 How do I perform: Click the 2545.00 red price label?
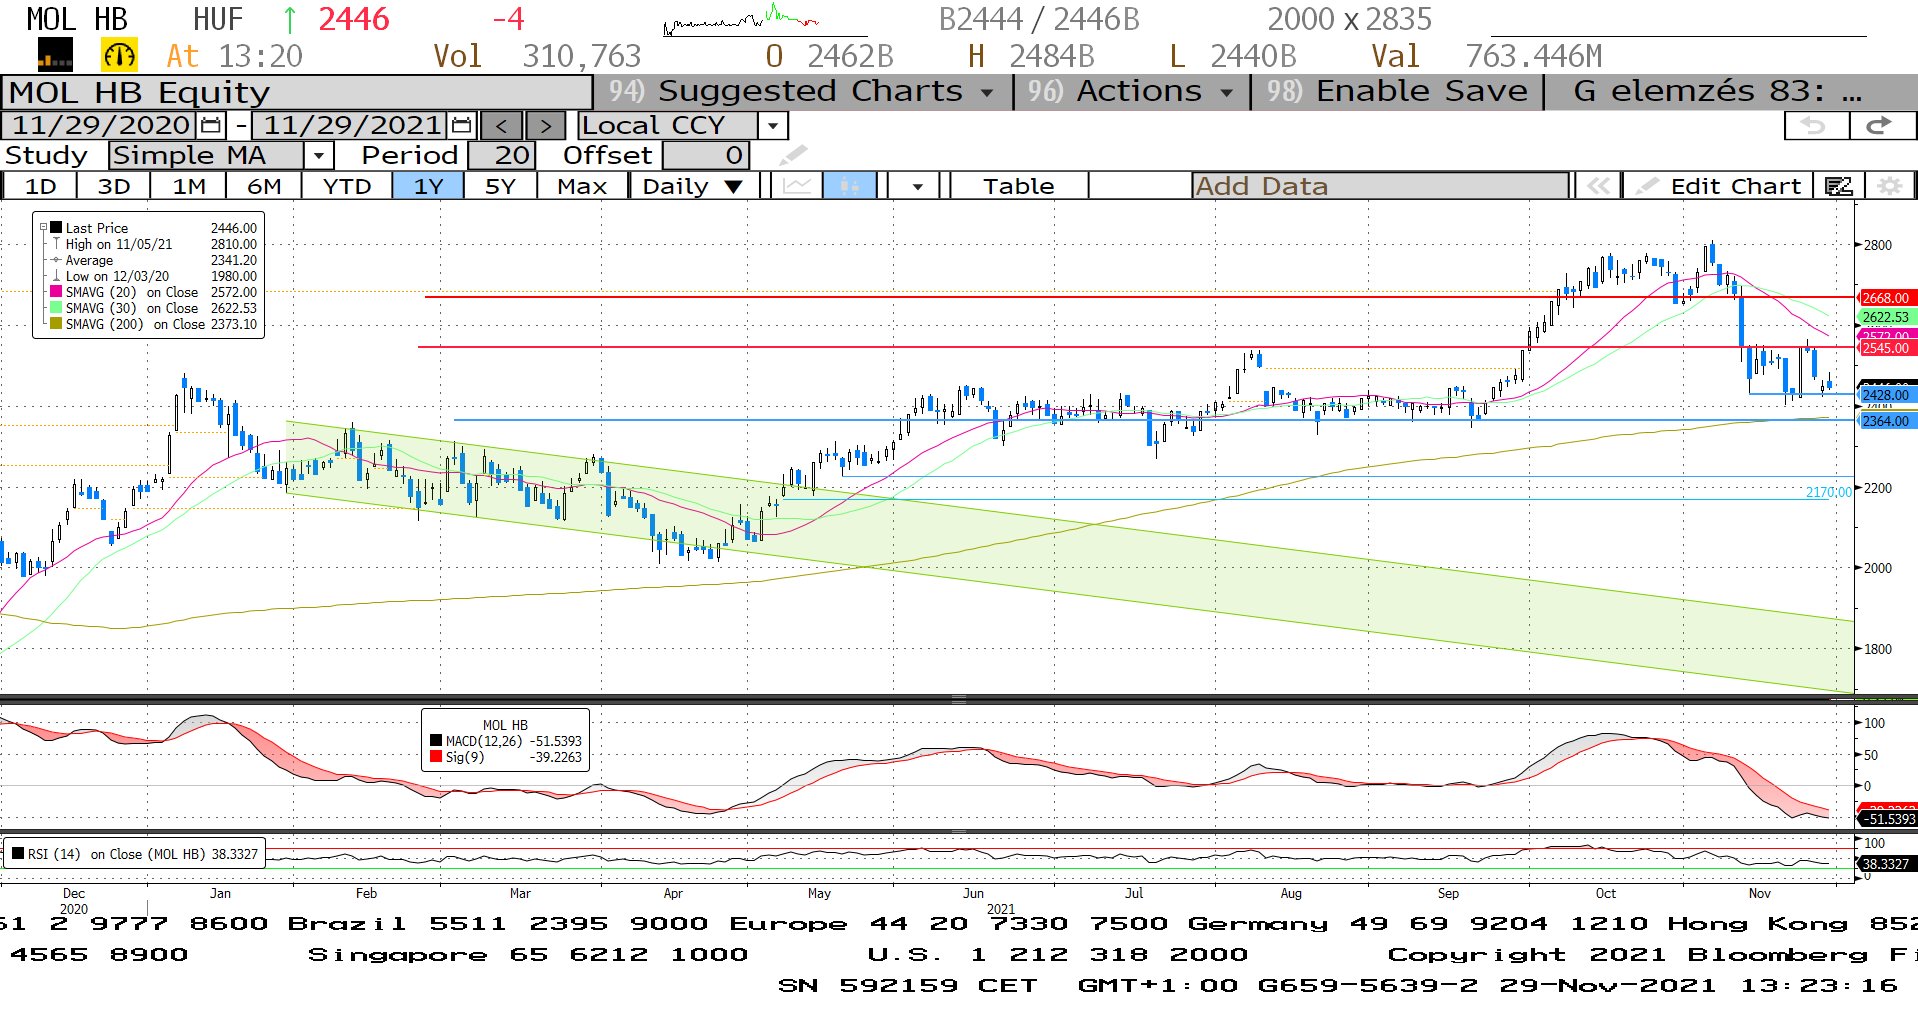[1886, 348]
